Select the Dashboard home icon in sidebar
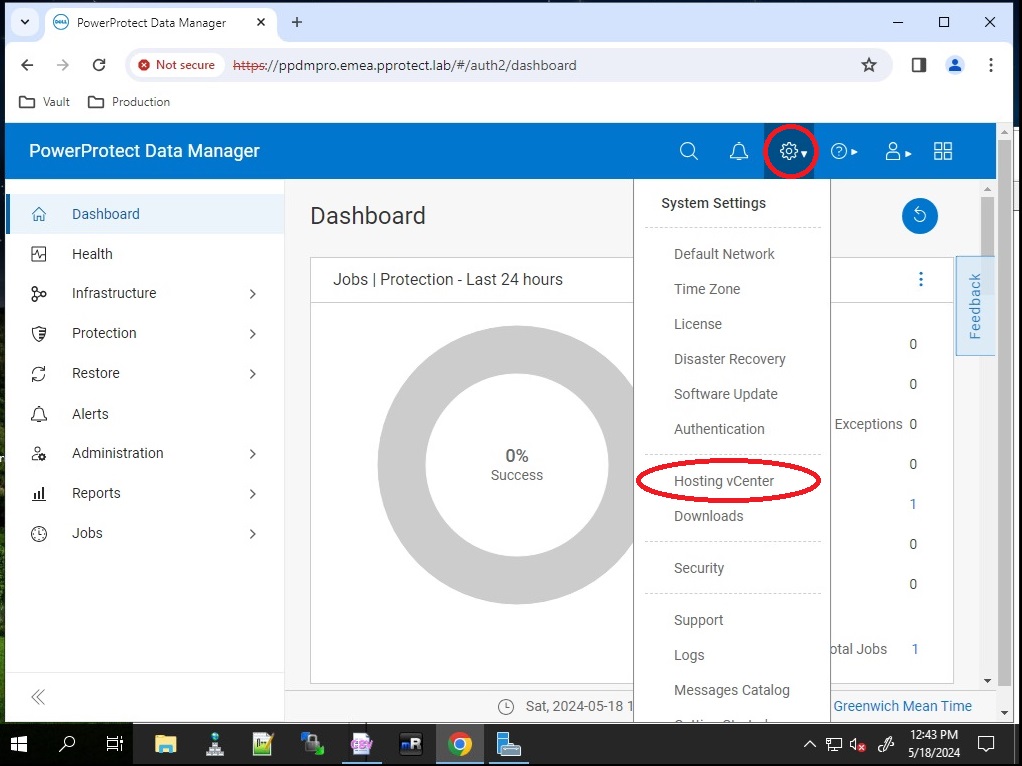Viewport: 1022px width, 766px height. [38, 213]
